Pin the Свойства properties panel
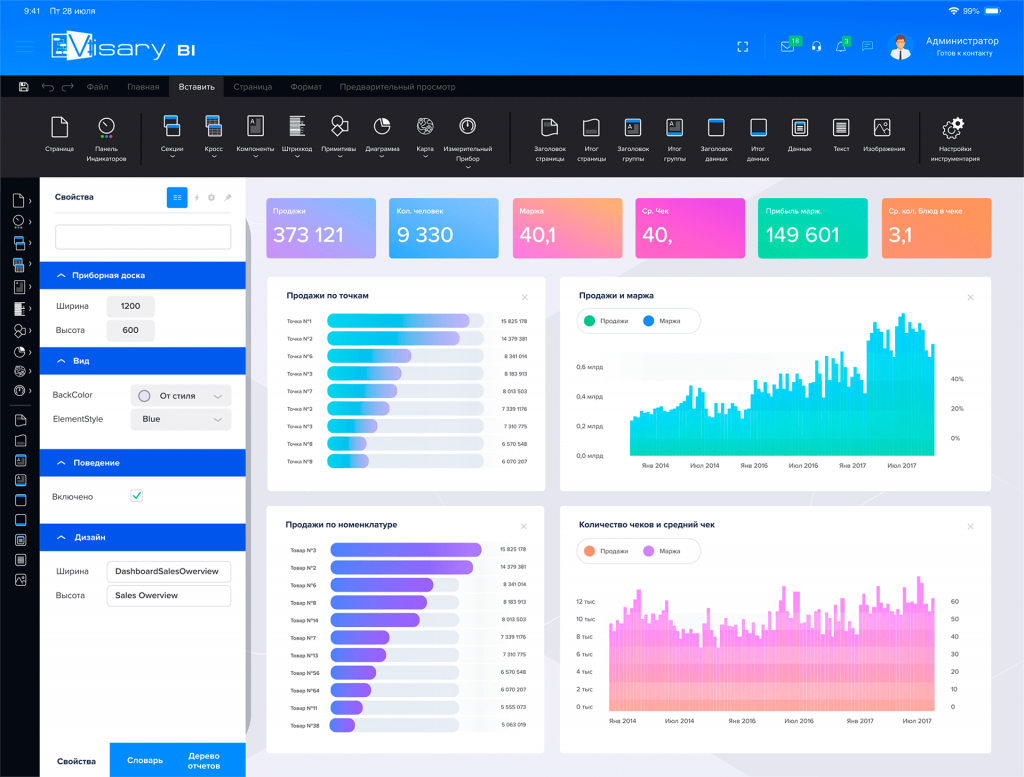The width and height of the screenshot is (1024, 777). click(x=228, y=197)
